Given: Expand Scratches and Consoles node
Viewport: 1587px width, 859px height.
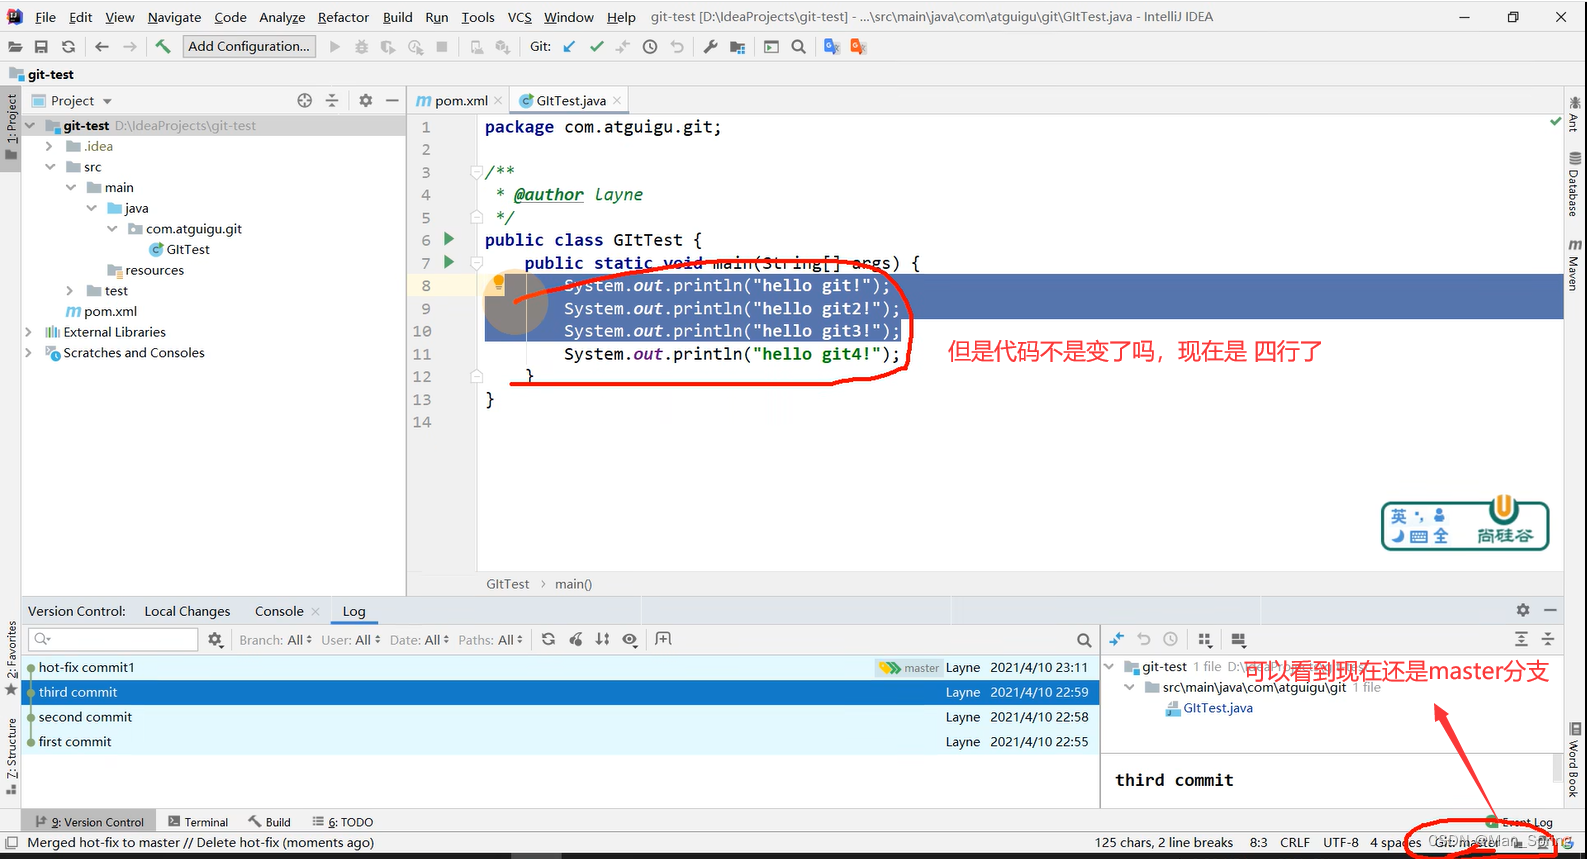Looking at the screenshot, I should (x=28, y=353).
